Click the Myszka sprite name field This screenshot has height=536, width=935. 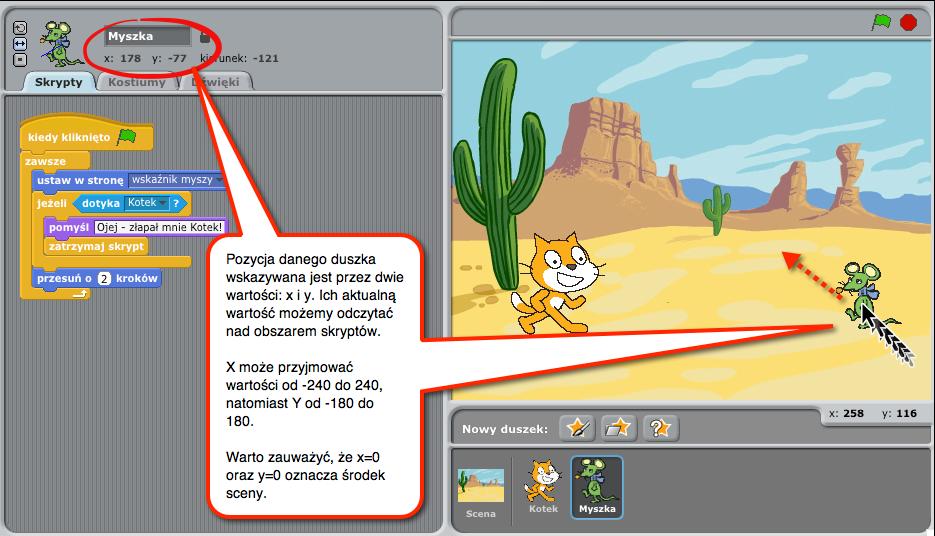(x=147, y=36)
